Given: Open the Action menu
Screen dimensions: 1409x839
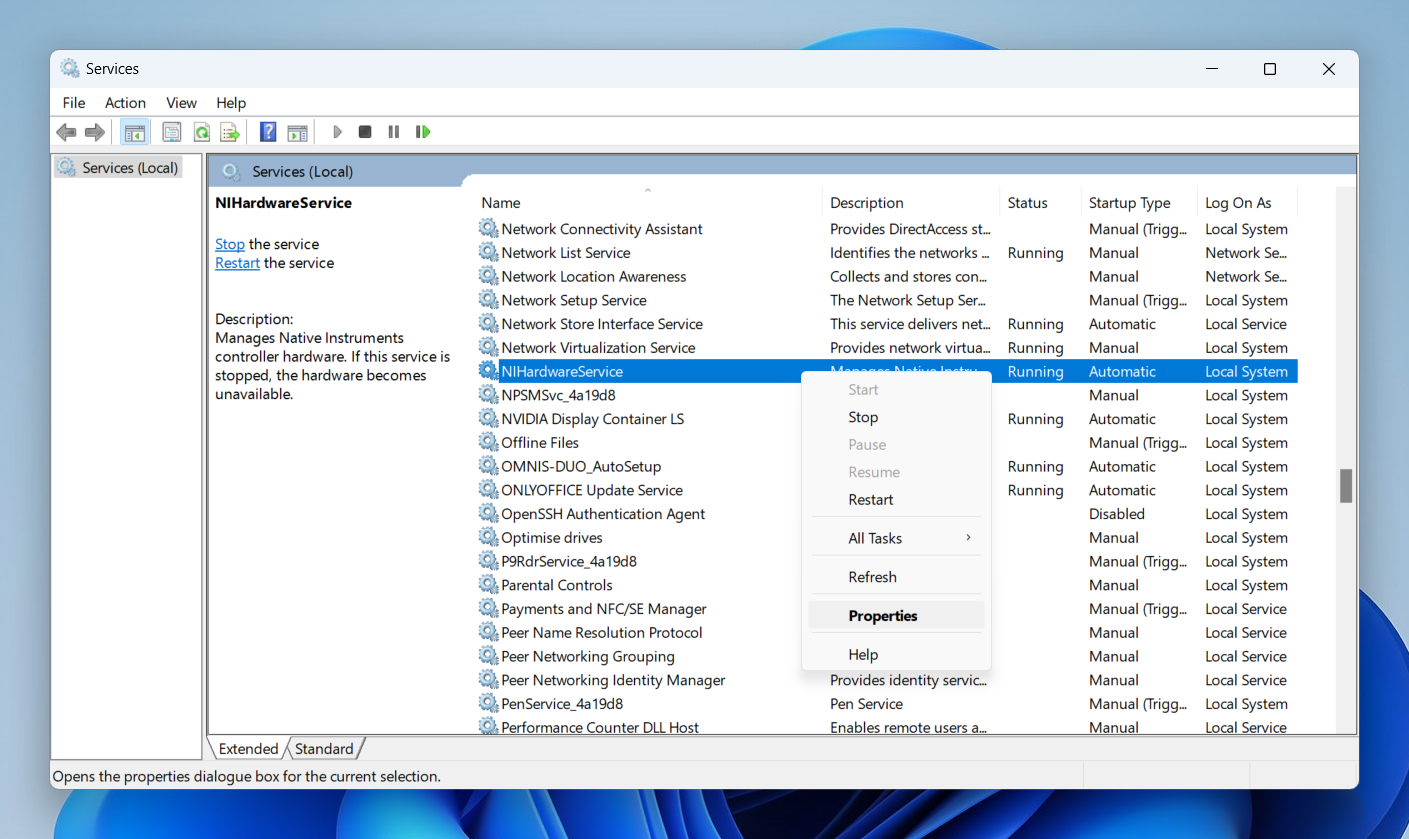Looking at the screenshot, I should (125, 103).
